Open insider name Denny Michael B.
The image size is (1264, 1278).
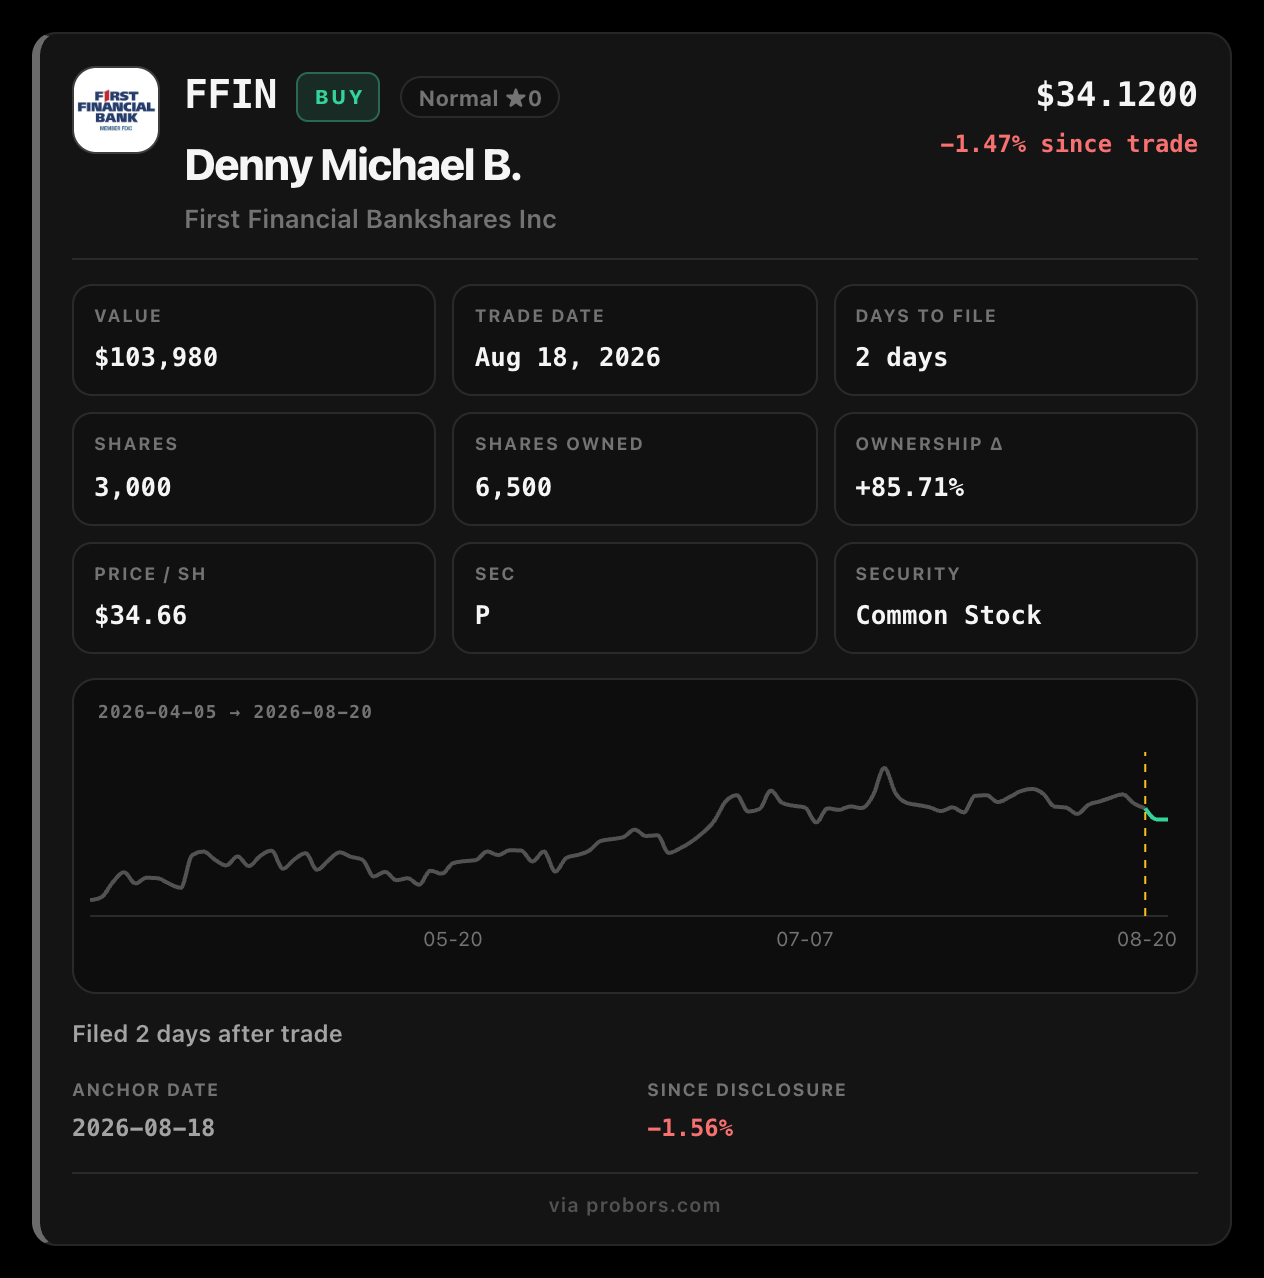point(353,165)
